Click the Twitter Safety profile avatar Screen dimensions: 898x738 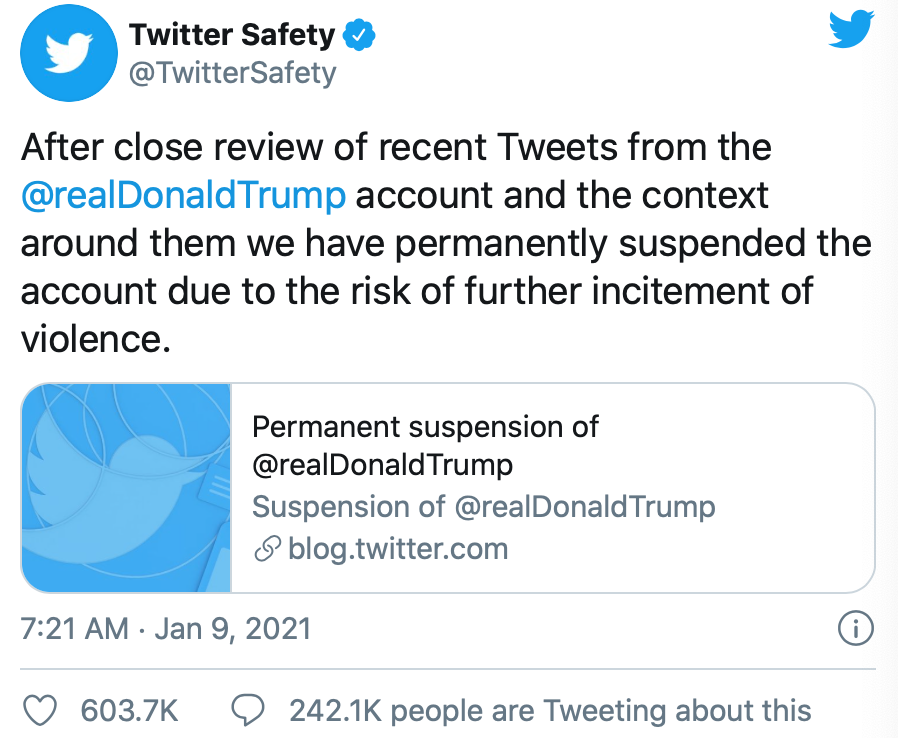pyautogui.click(x=69, y=53)
